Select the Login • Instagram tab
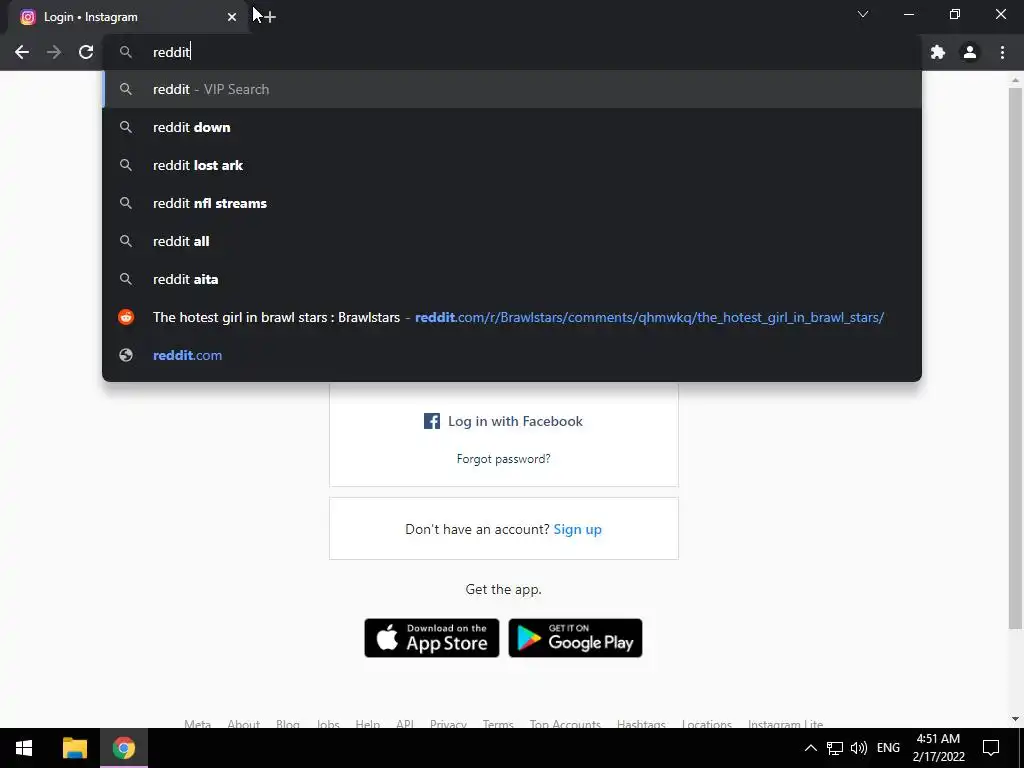The image size is (1024, 768). (128, 17)
